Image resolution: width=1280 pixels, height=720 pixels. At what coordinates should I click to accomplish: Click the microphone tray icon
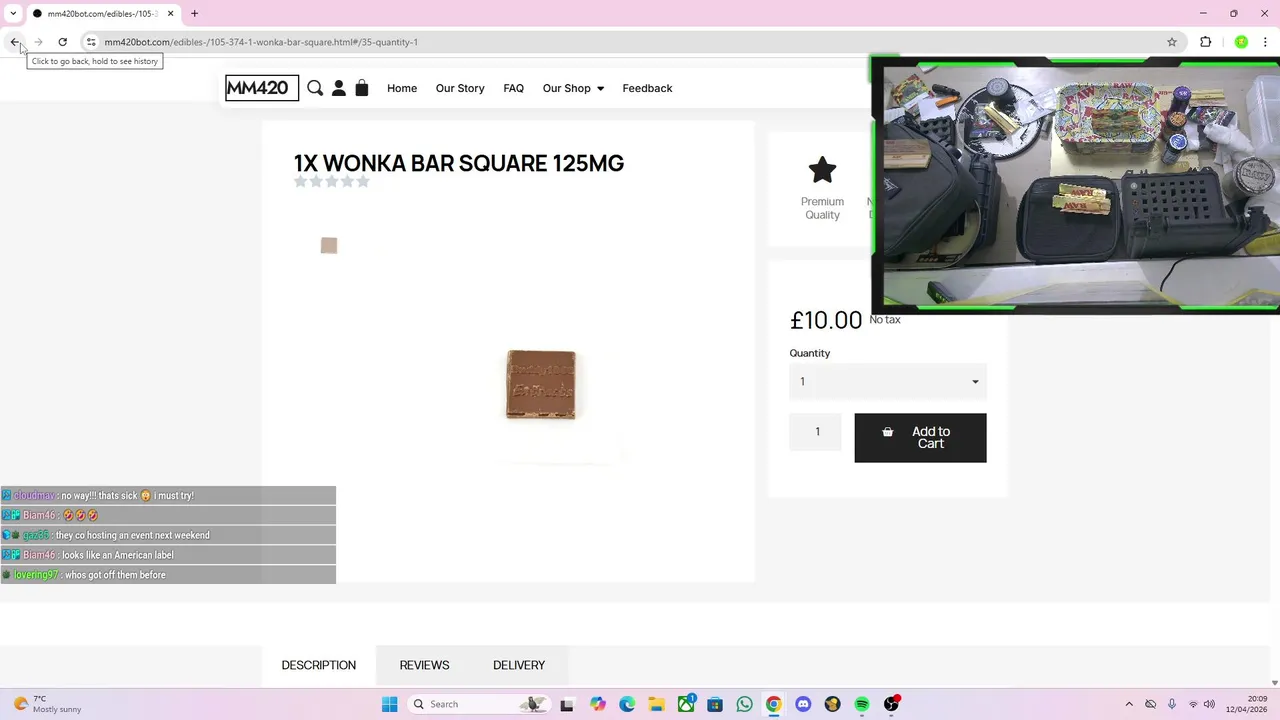coord(1172,704)
